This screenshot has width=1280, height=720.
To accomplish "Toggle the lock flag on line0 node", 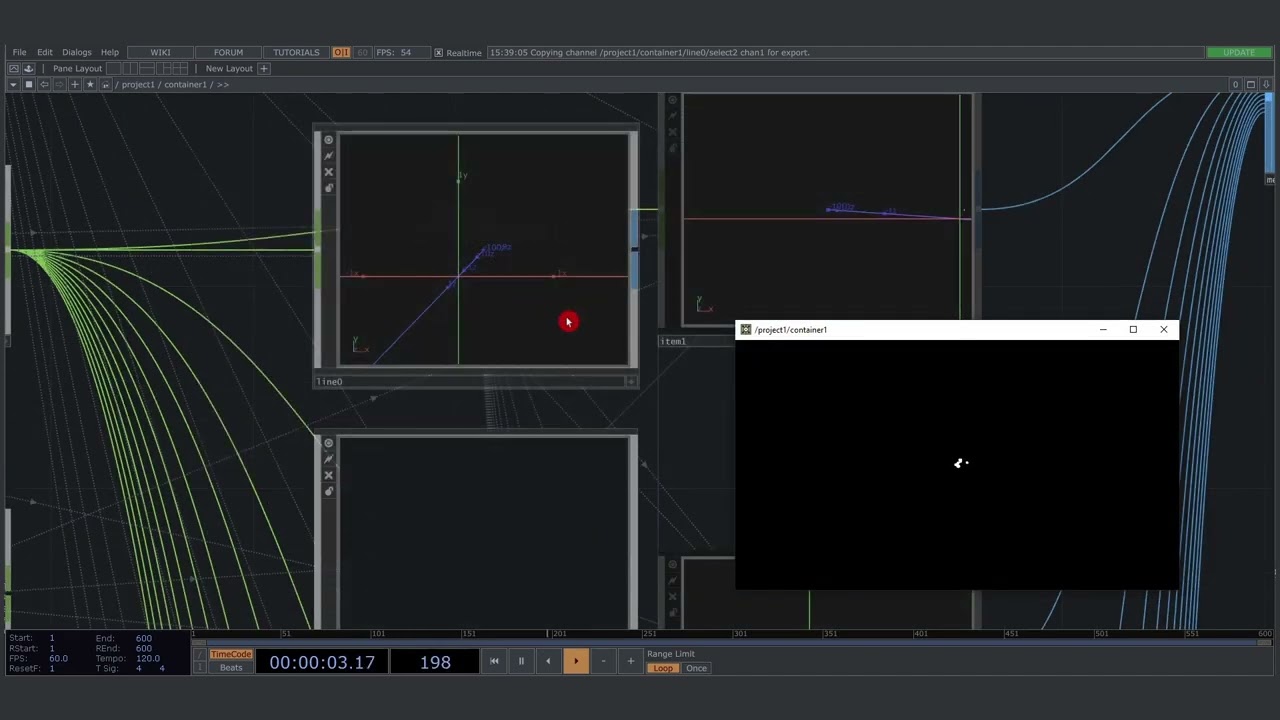I will [x=328, y=188].
